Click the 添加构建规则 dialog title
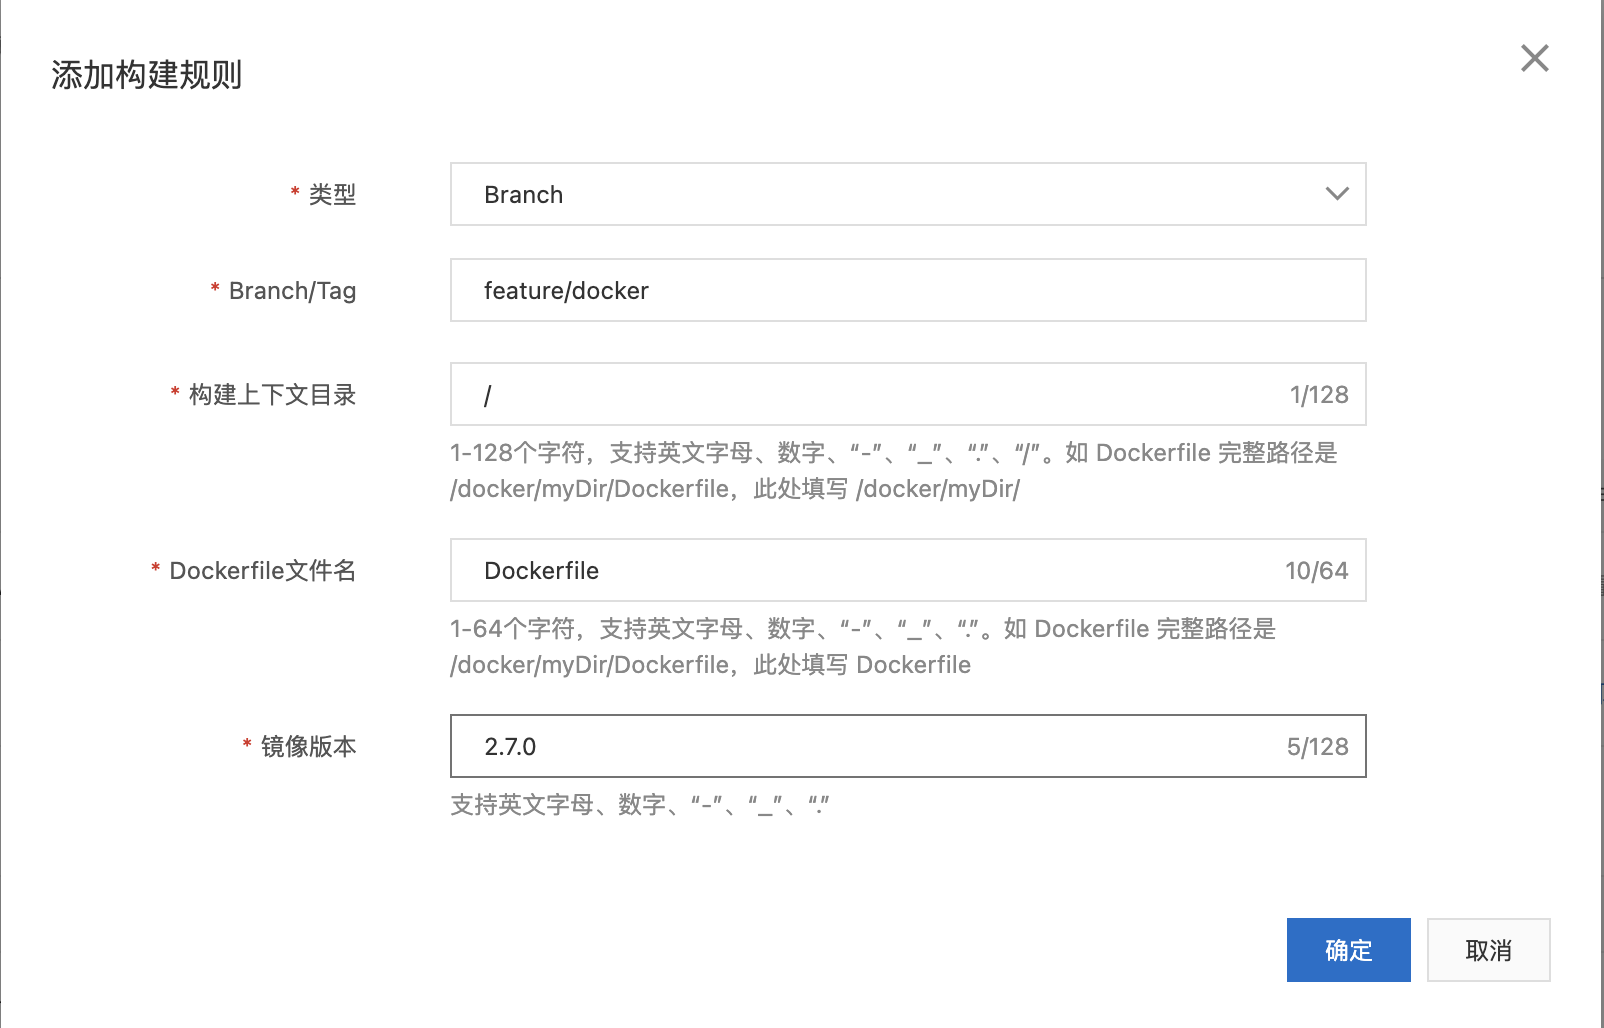The width and height of the screenshot is (1604, 1028). (x=147, y=75)
